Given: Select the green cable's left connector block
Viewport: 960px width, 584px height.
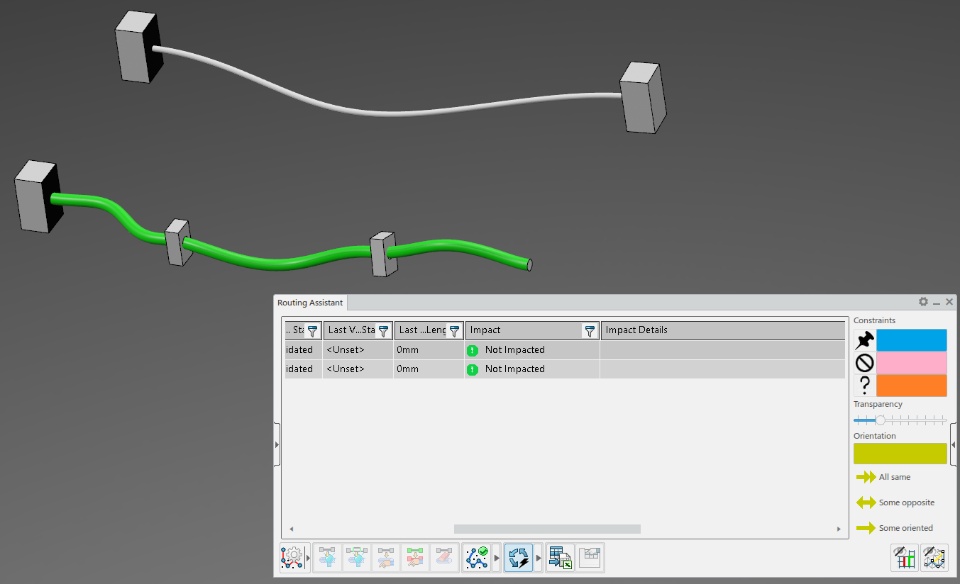Looking at the screenshot, I should pos(38,197).
